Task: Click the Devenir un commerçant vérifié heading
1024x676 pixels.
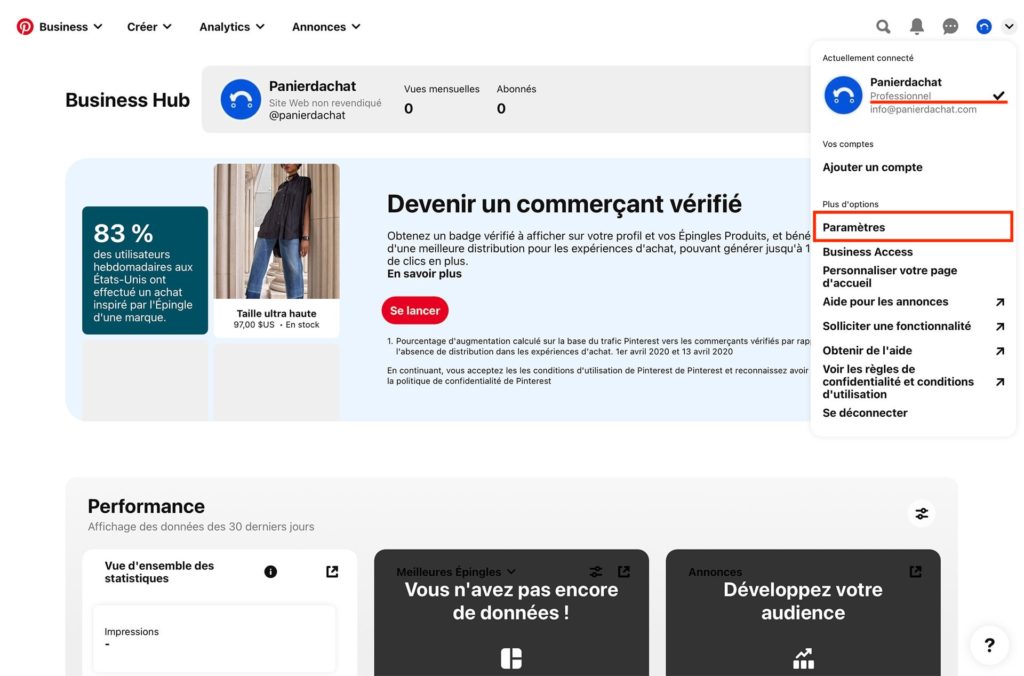Action: pyautogui.click(x=564, y=204)
